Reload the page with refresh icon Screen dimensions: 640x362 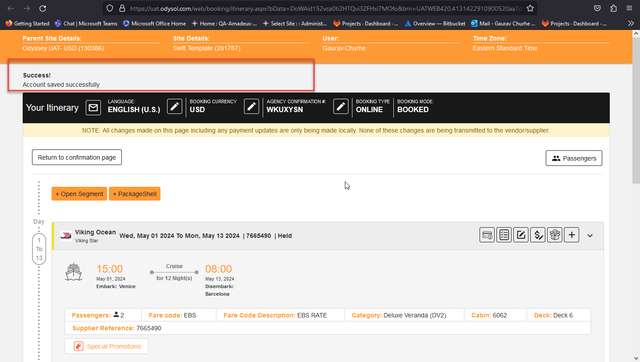42,8
